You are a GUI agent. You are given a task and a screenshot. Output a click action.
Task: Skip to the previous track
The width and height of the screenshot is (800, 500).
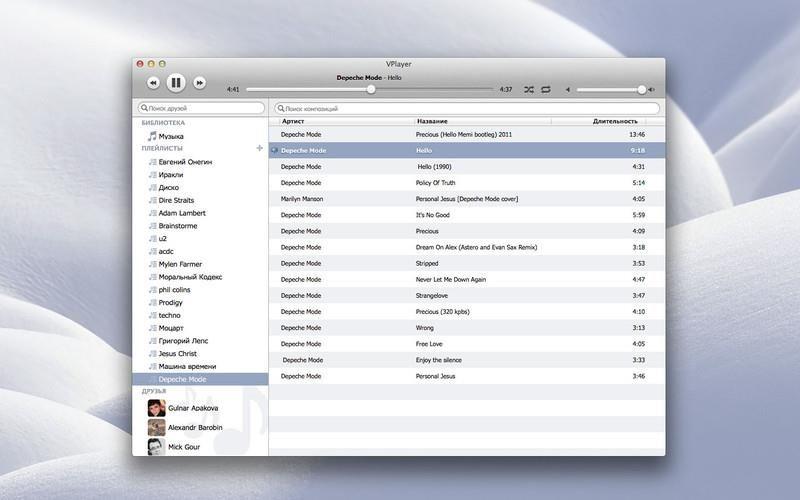tap(153, 83)
